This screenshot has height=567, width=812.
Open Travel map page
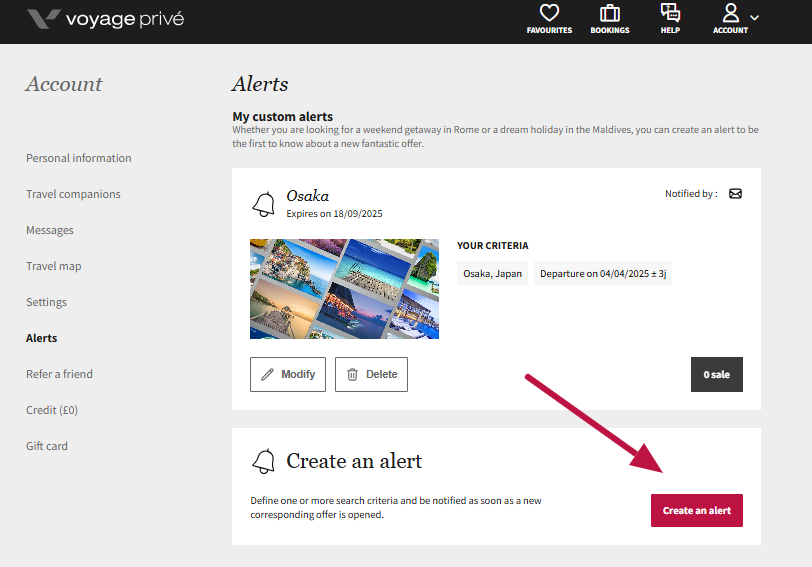53,266
